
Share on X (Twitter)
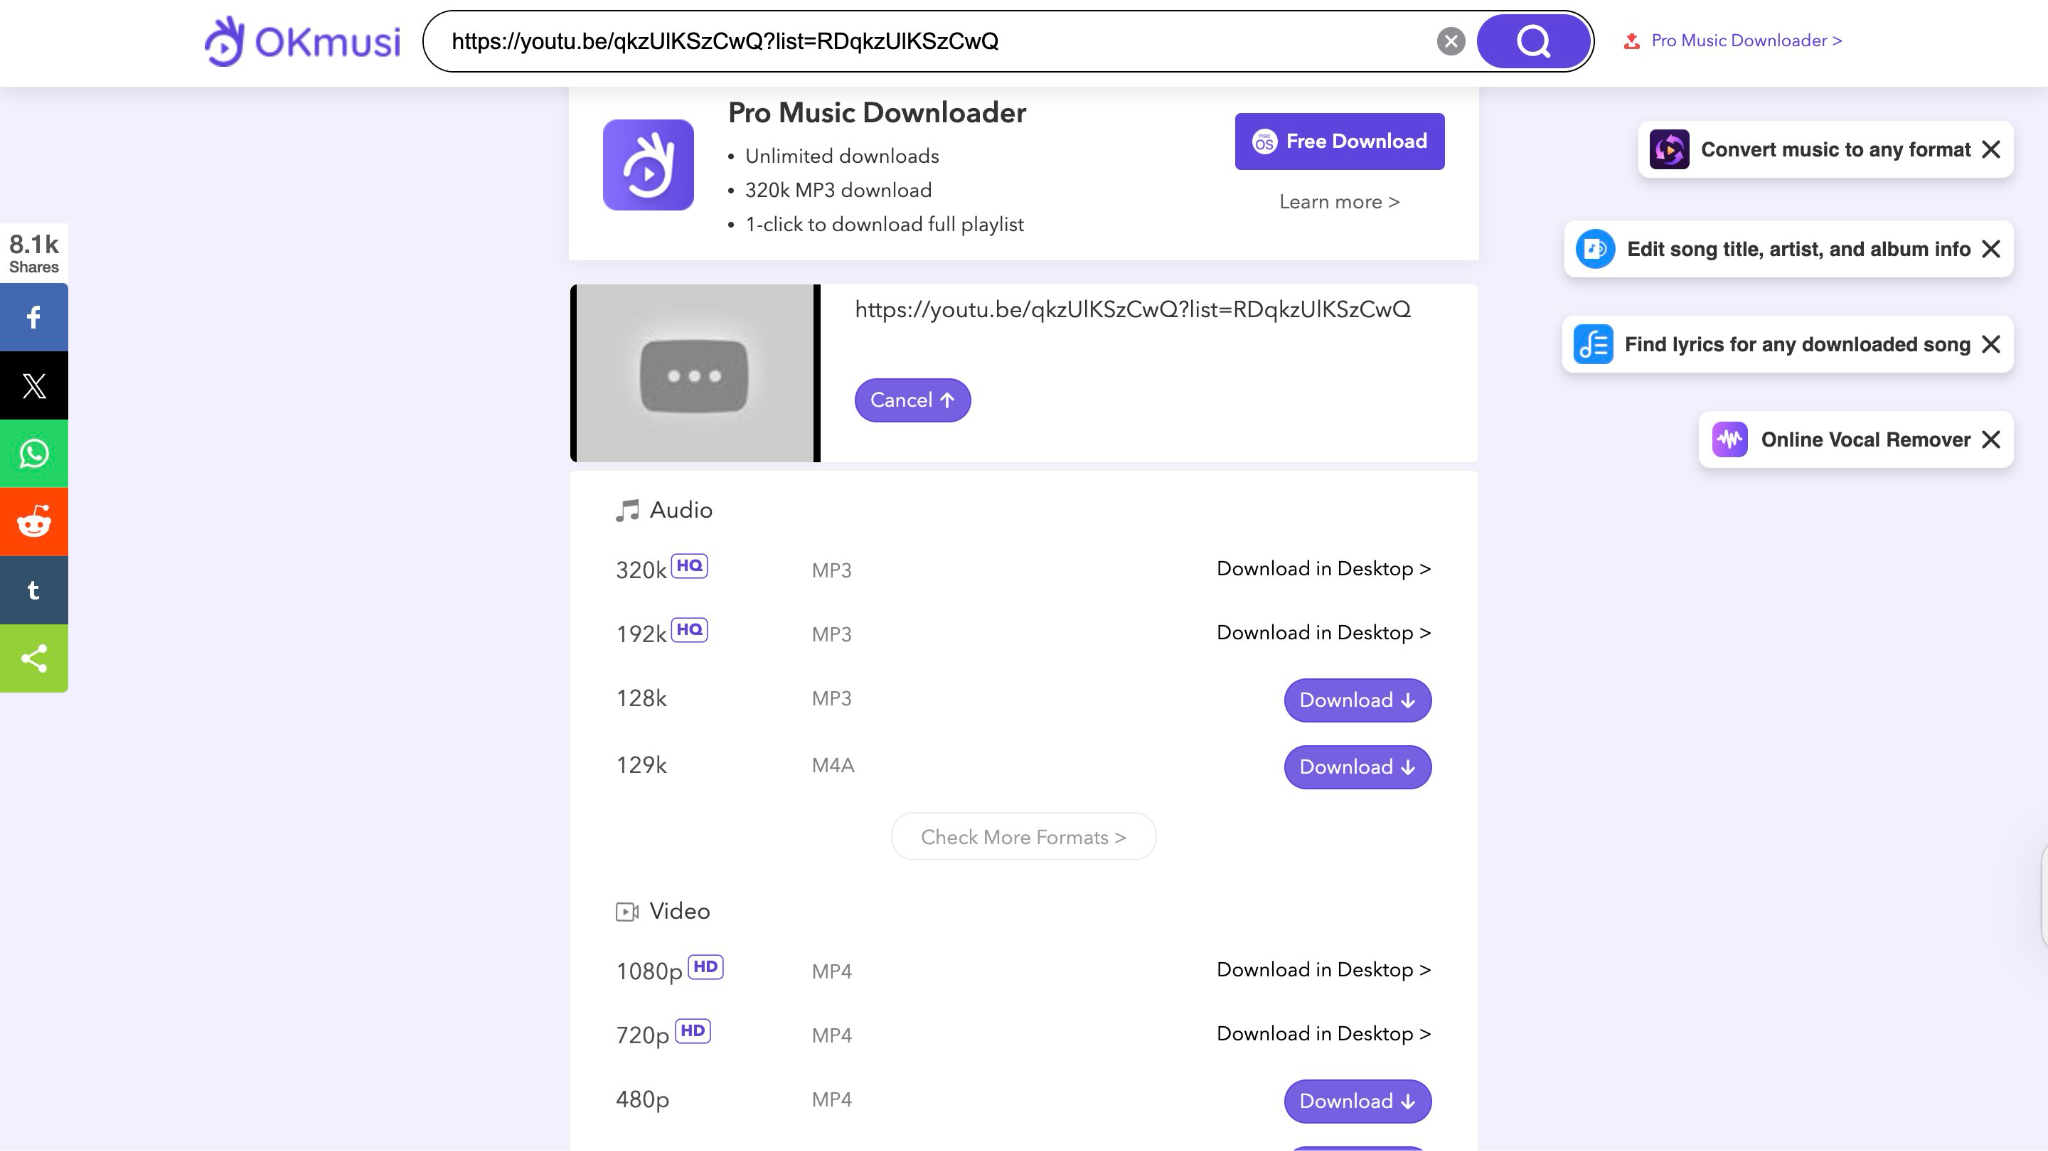click(34, 385)
